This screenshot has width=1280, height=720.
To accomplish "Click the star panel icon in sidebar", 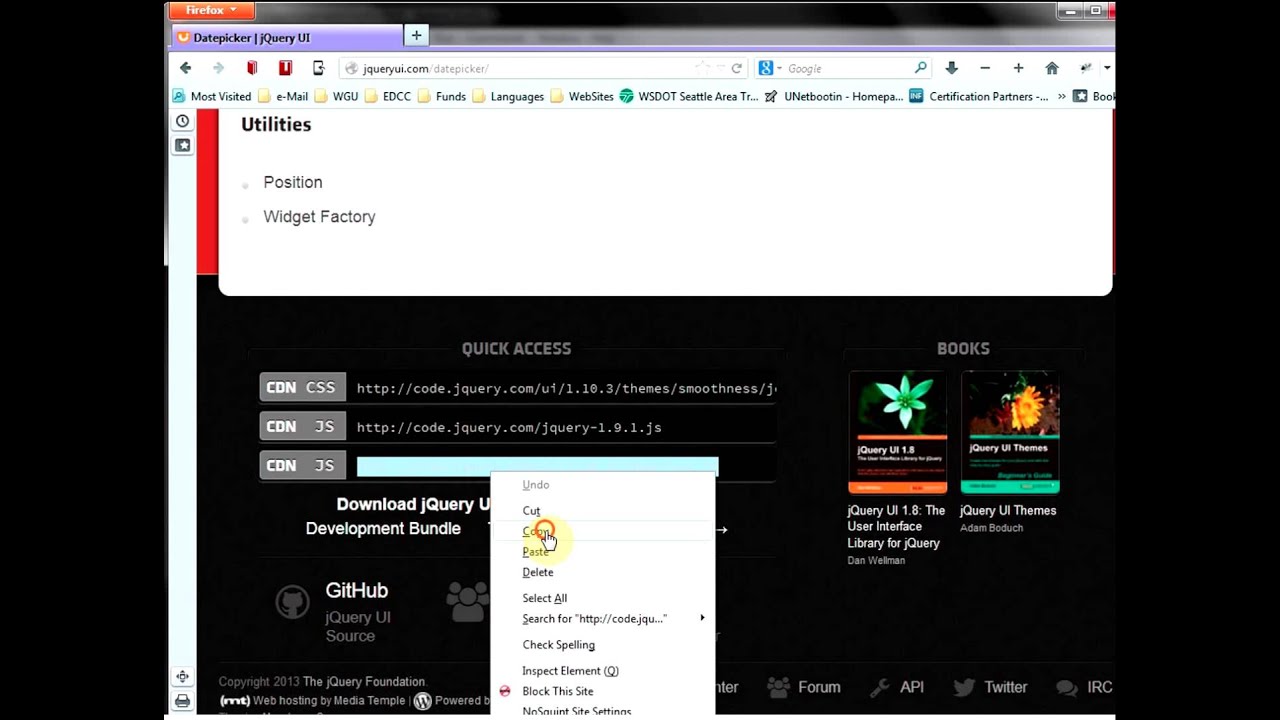I will 182,145.
